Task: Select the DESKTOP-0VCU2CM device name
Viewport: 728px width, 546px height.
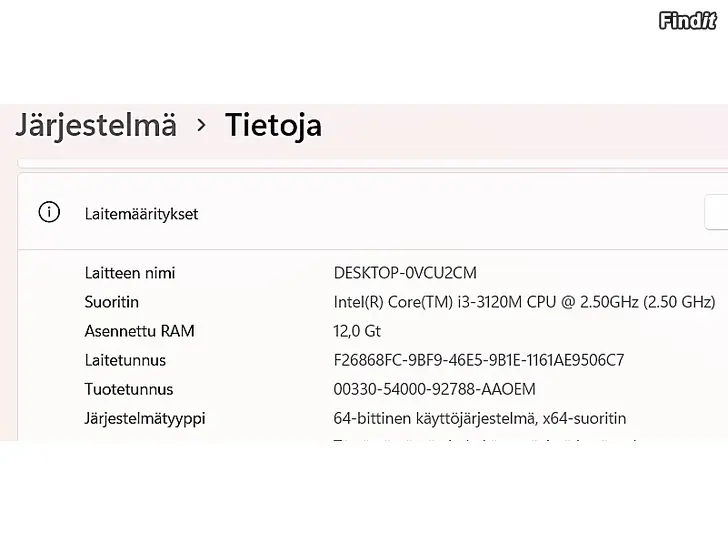Action: (405, 273)
